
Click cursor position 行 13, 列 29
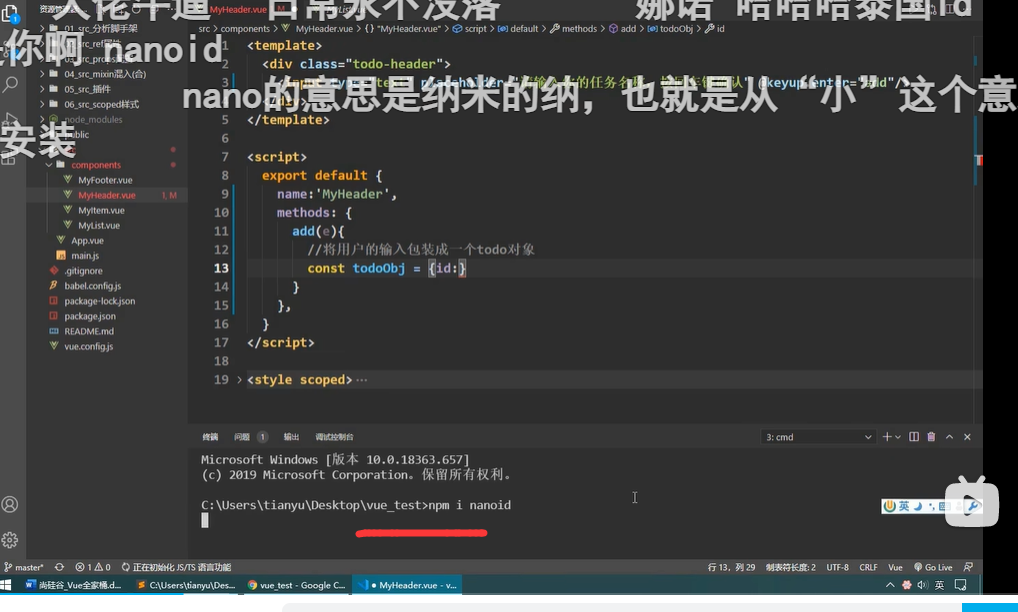pos(731,567)
